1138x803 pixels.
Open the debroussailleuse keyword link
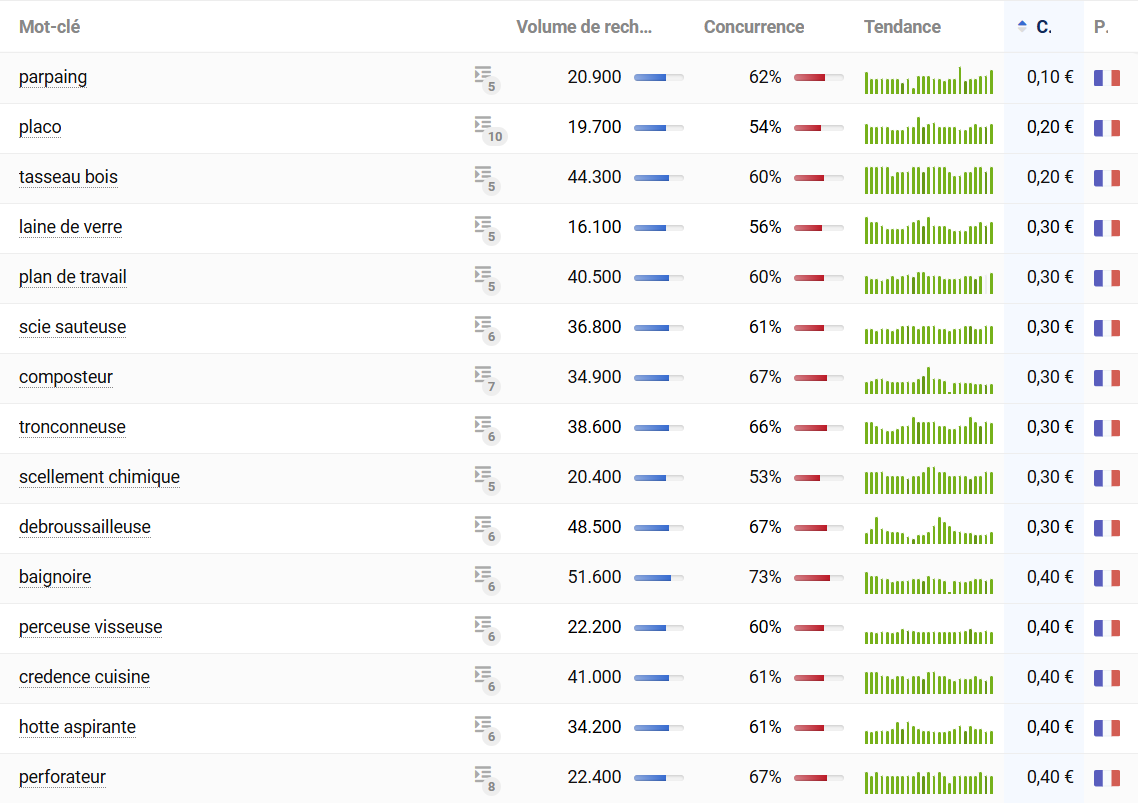point(85,527)
